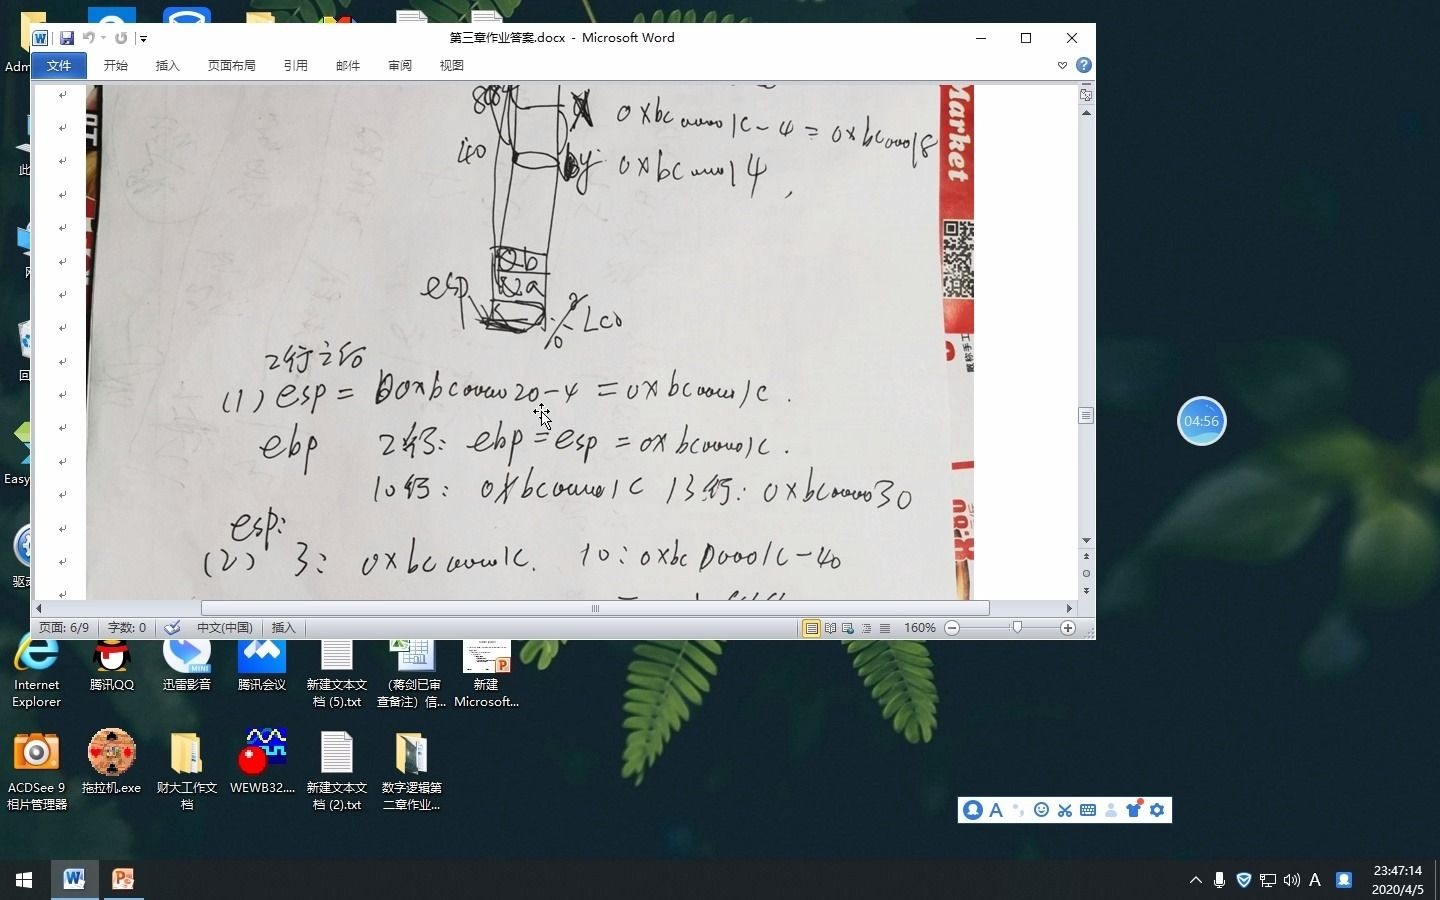This screenshot has height=900, width=1440.
Task: Click the Redo/Repeat icon in Word title bar
Action: pos(121,38)
